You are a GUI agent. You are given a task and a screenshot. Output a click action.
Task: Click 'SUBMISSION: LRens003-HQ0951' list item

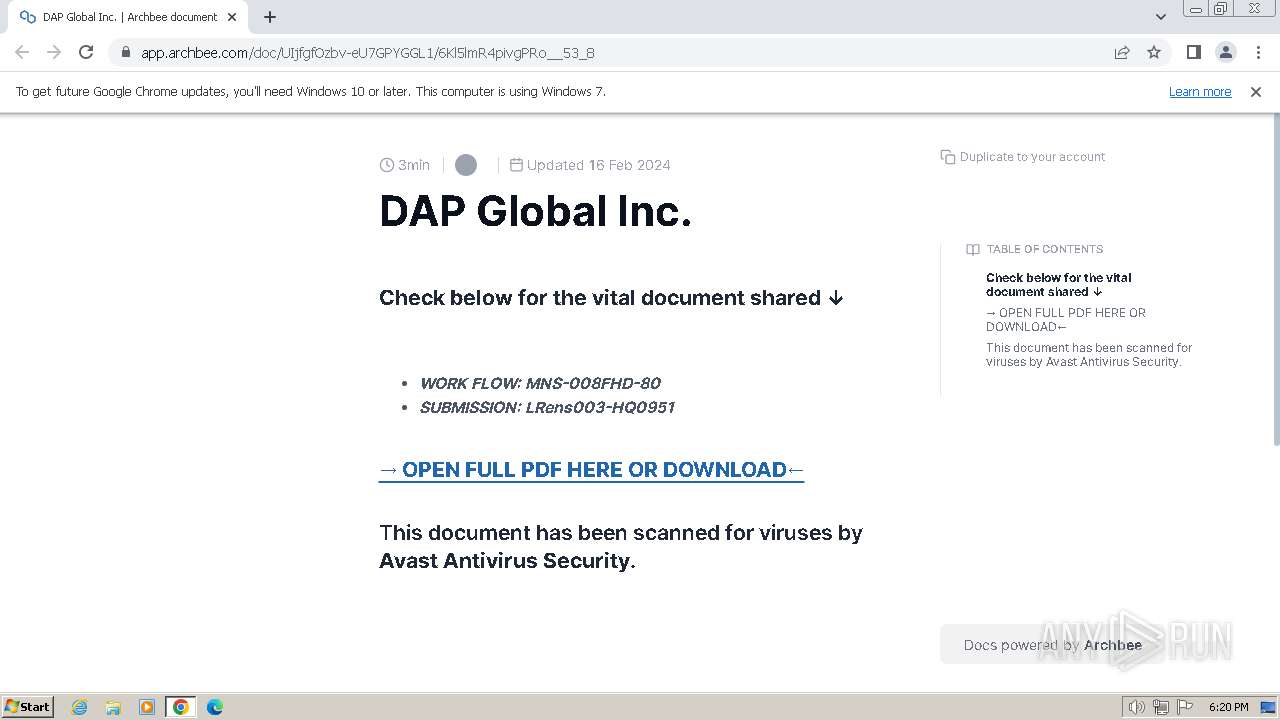[547, 407]
